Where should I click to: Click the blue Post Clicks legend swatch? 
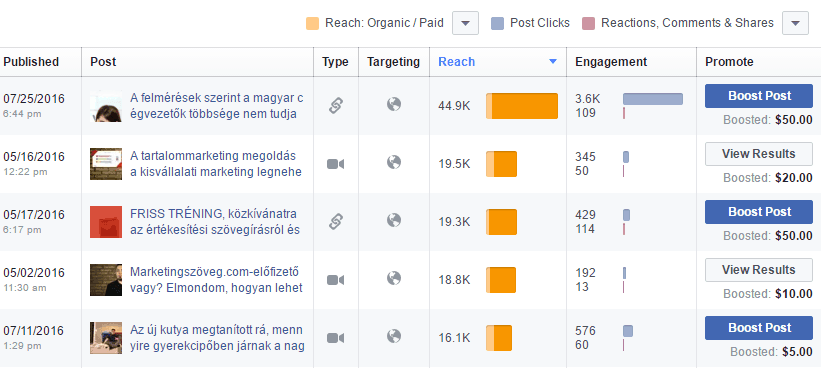497,24
